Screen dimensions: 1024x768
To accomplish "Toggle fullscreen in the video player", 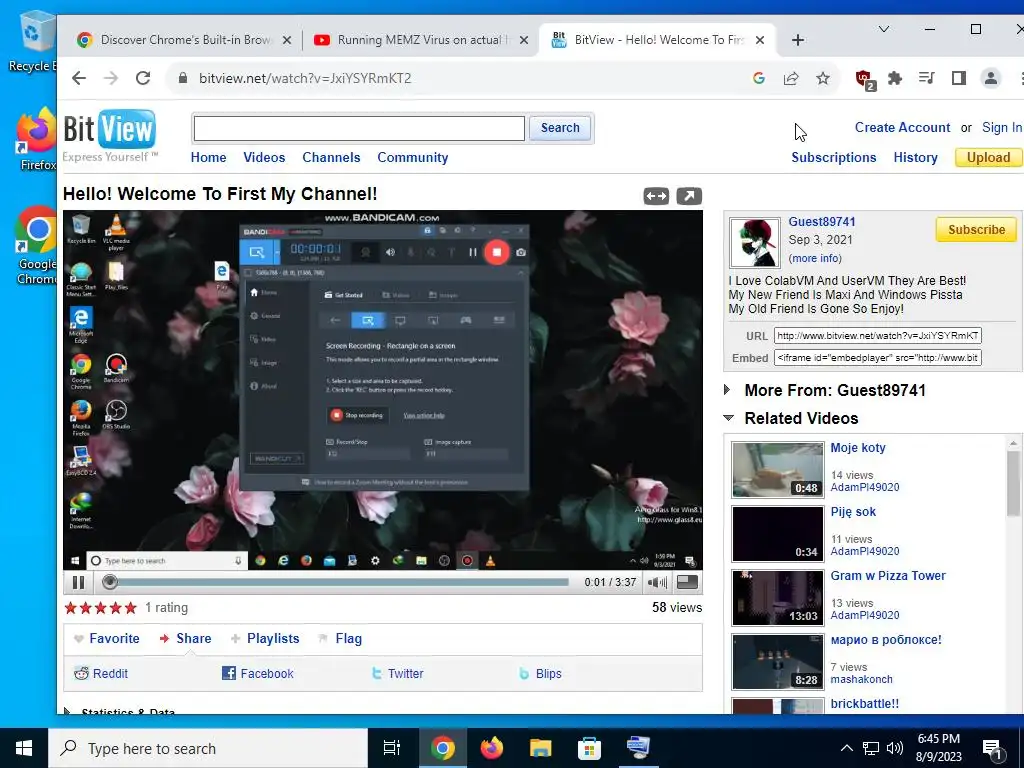I will tap(687, 581).
